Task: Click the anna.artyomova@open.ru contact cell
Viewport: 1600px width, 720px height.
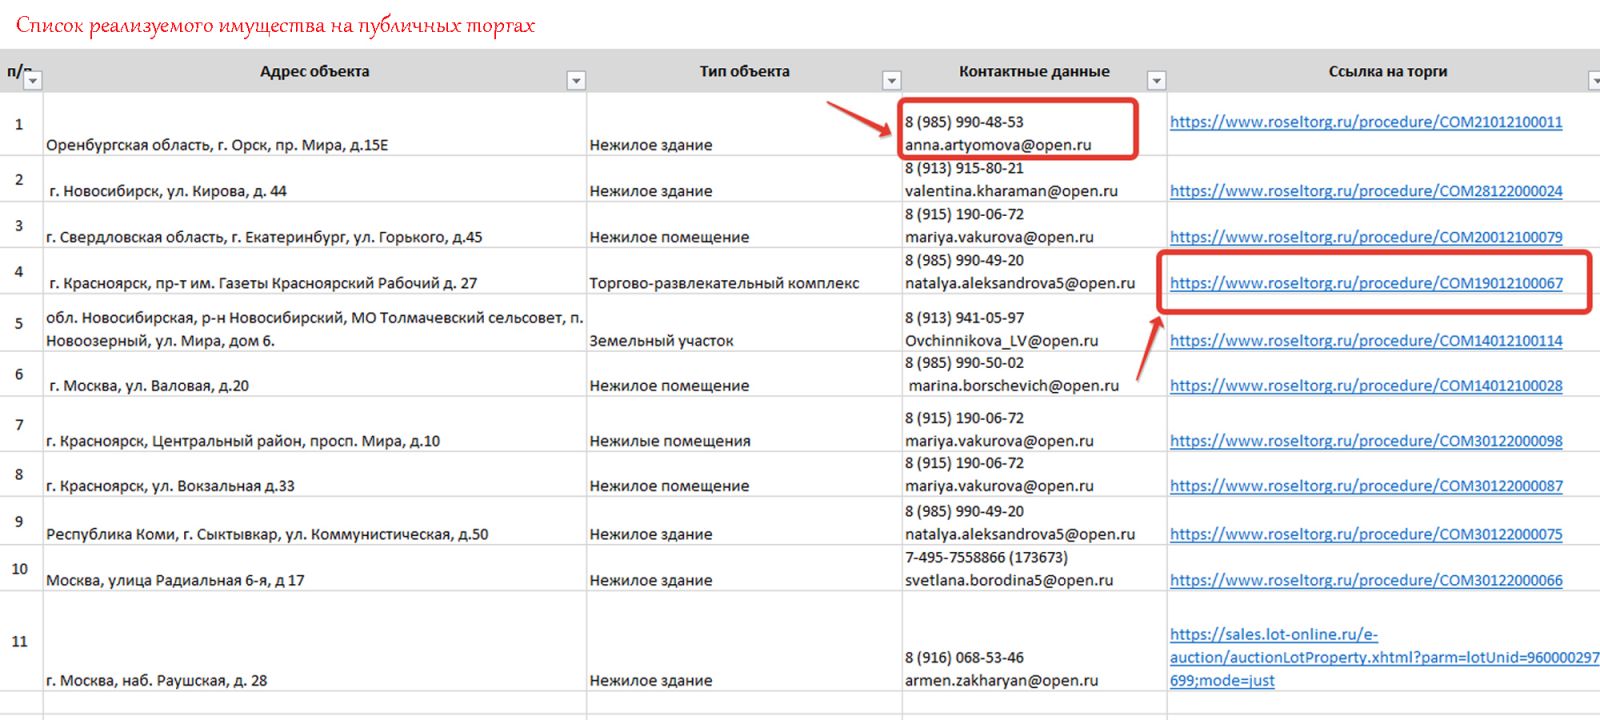Action: coord(997,145)
